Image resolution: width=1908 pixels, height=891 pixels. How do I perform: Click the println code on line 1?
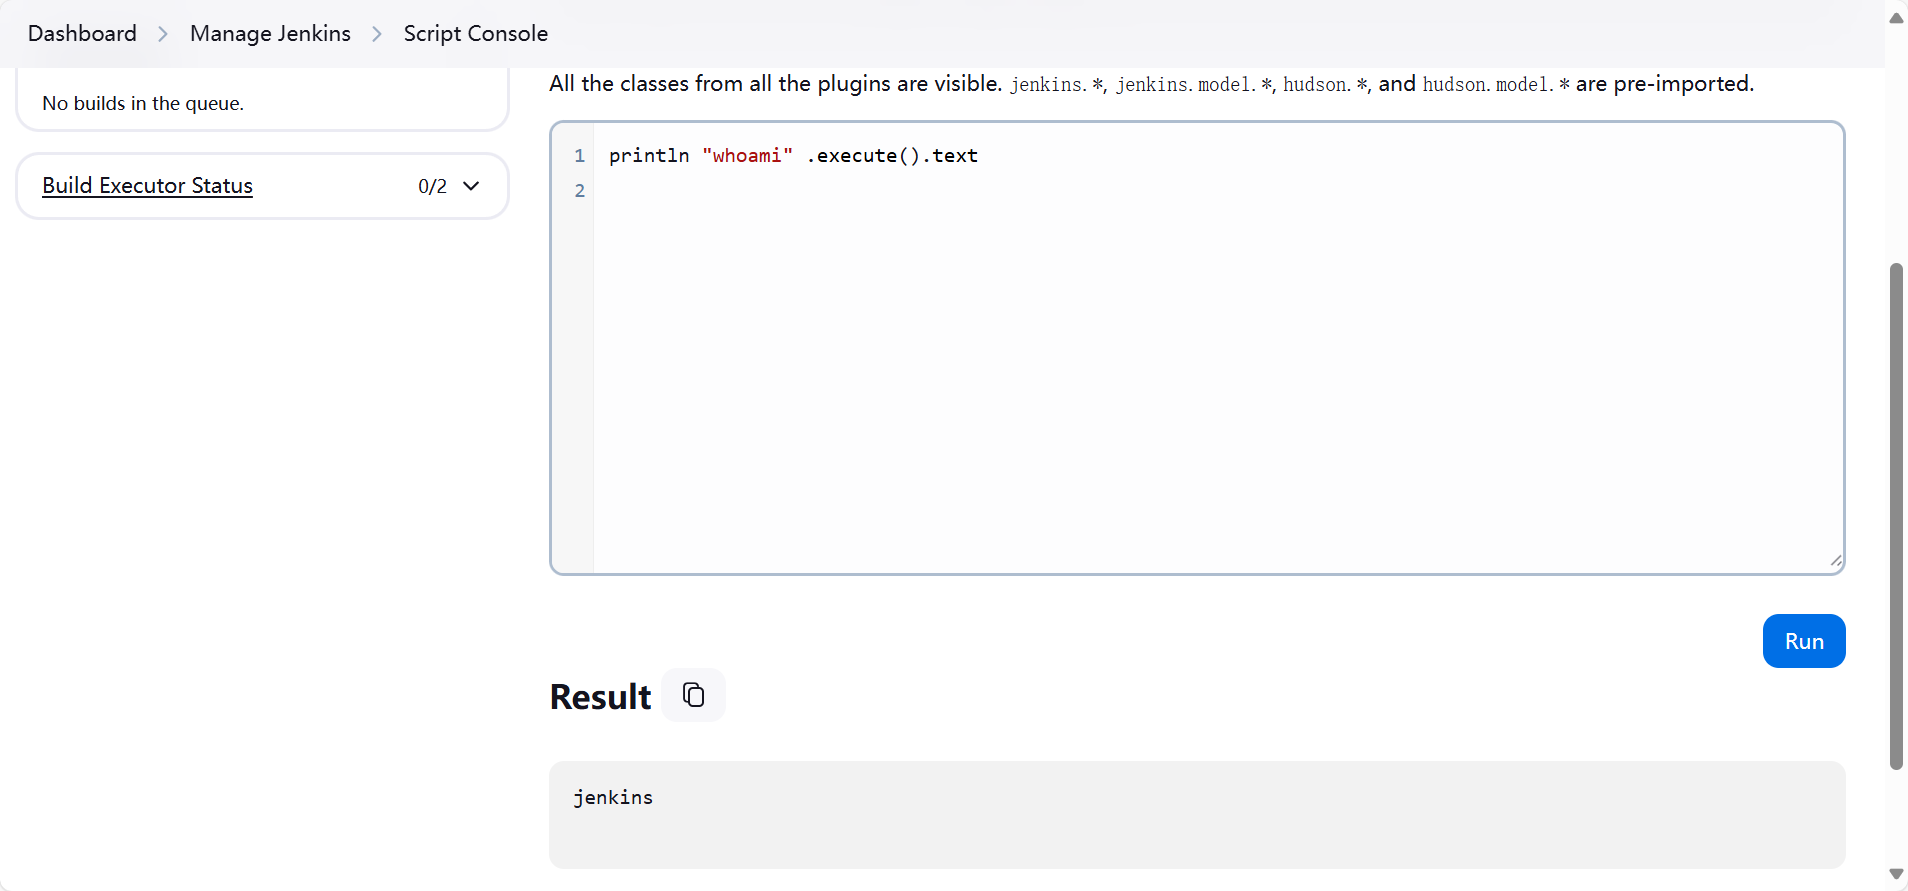(649, 155)
